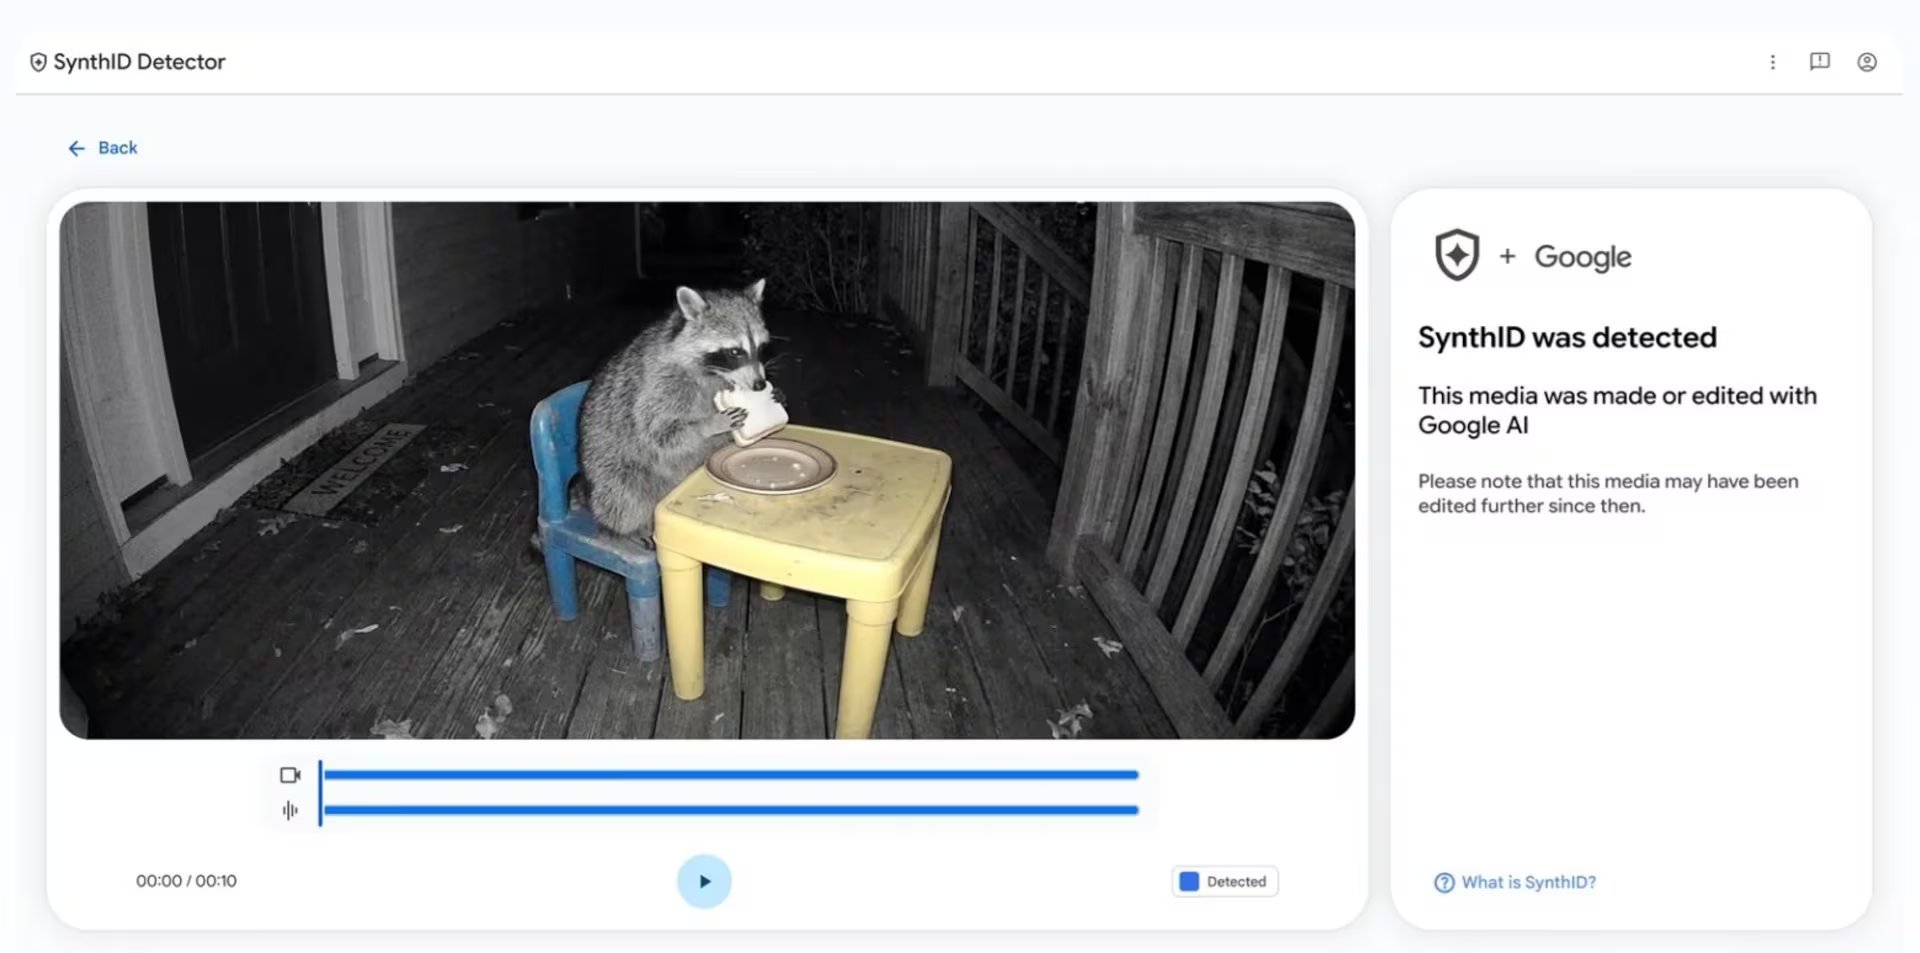Click the blue Detected legend swatch

[1189, 881]
